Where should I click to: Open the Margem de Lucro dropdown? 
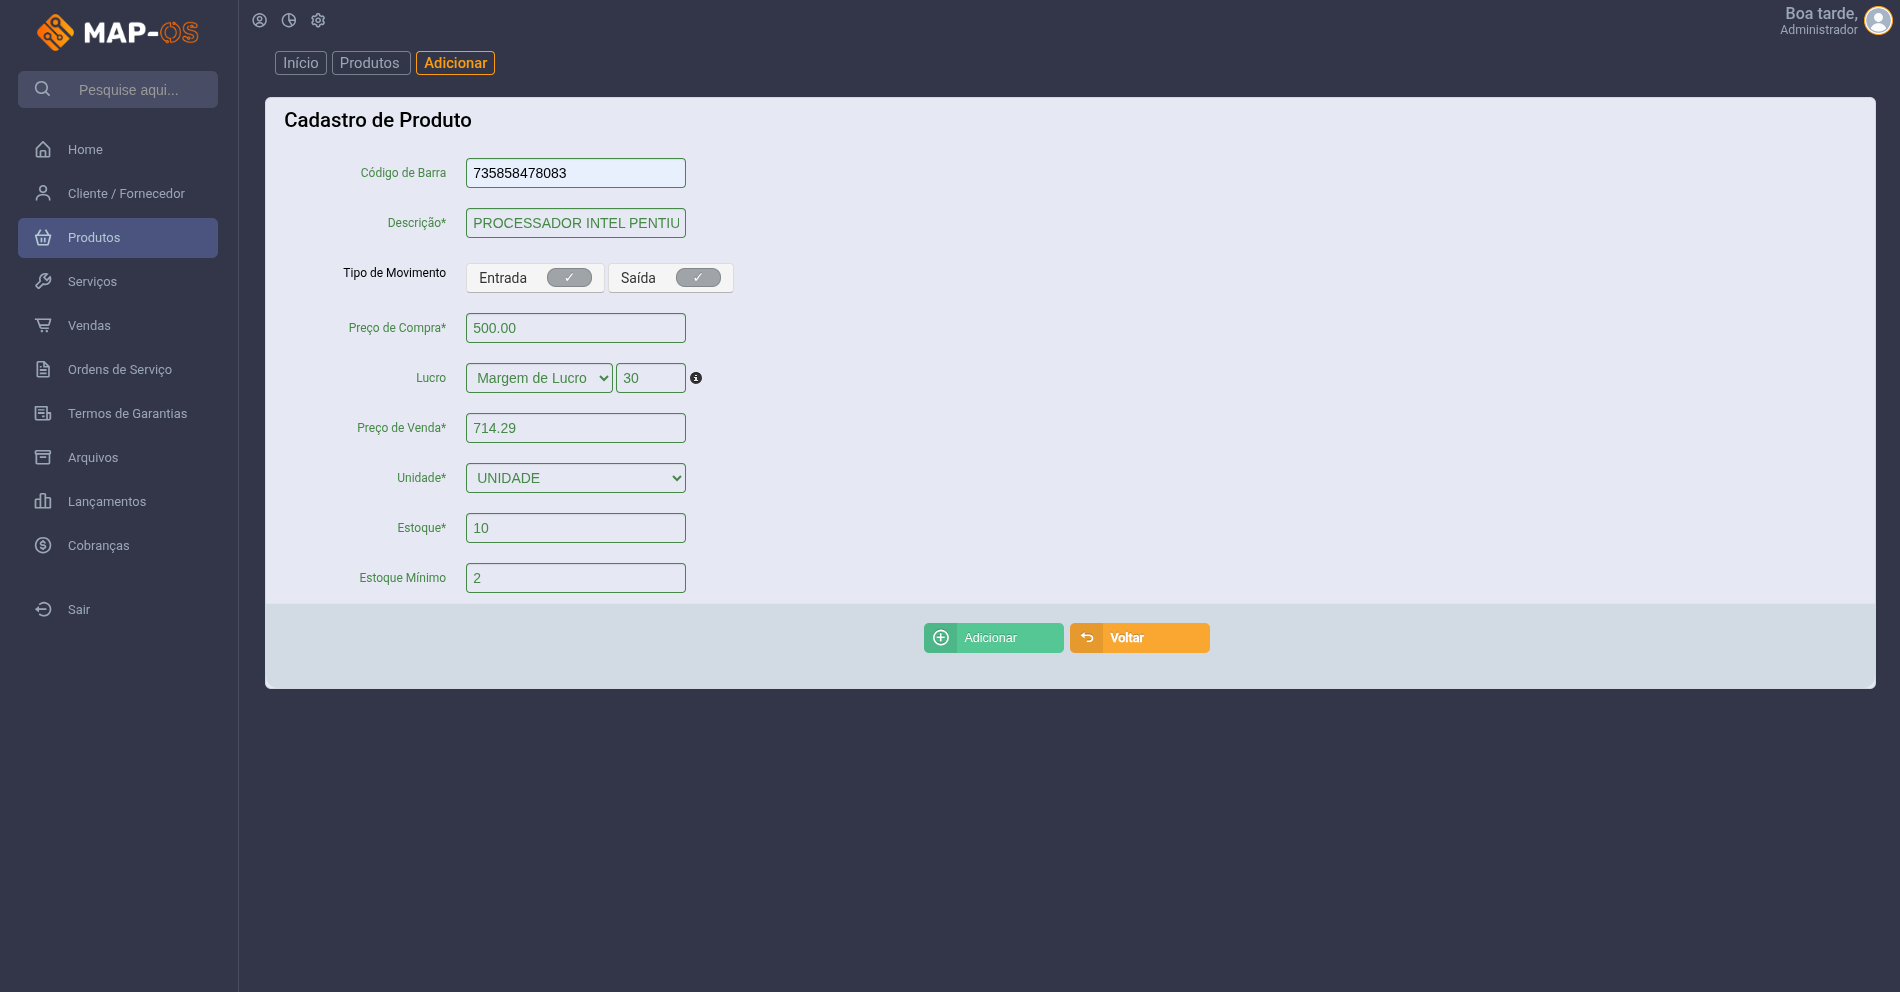pyautogui.click(x=539, y=378)
